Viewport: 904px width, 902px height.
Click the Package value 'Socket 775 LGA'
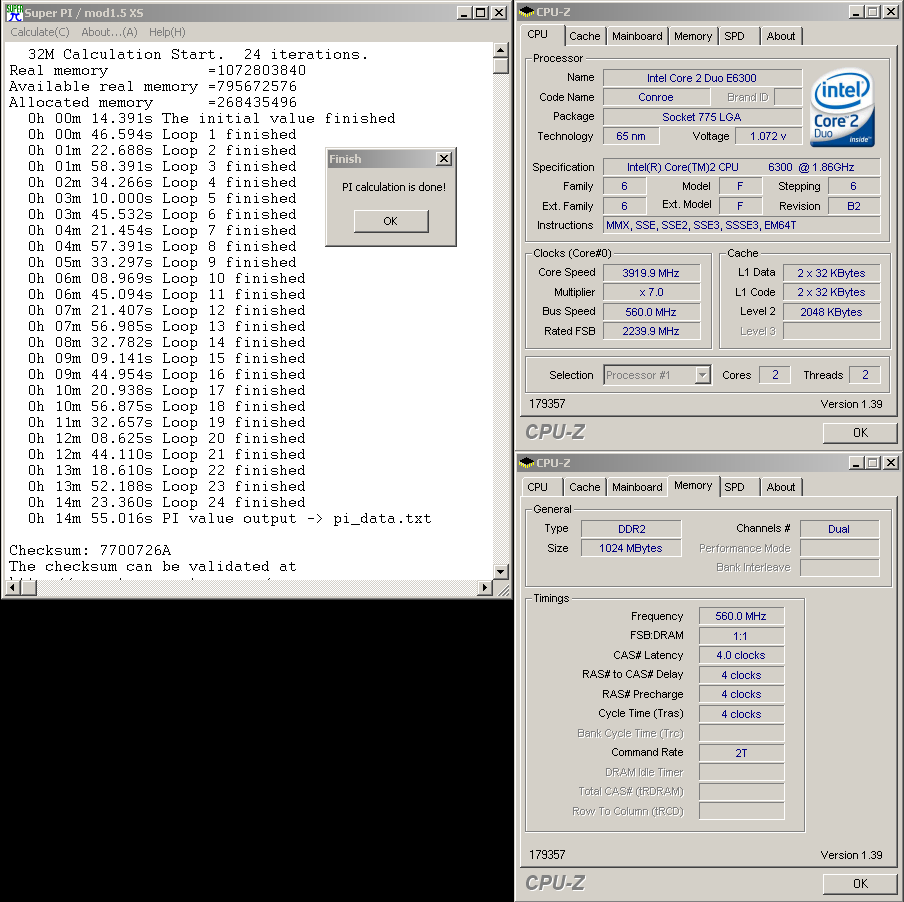(x=702, y=117)
